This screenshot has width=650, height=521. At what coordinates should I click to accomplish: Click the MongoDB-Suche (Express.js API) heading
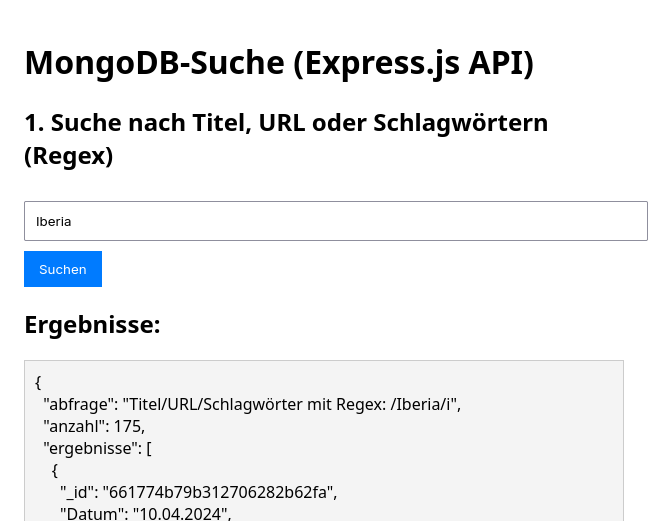(279, 63)
